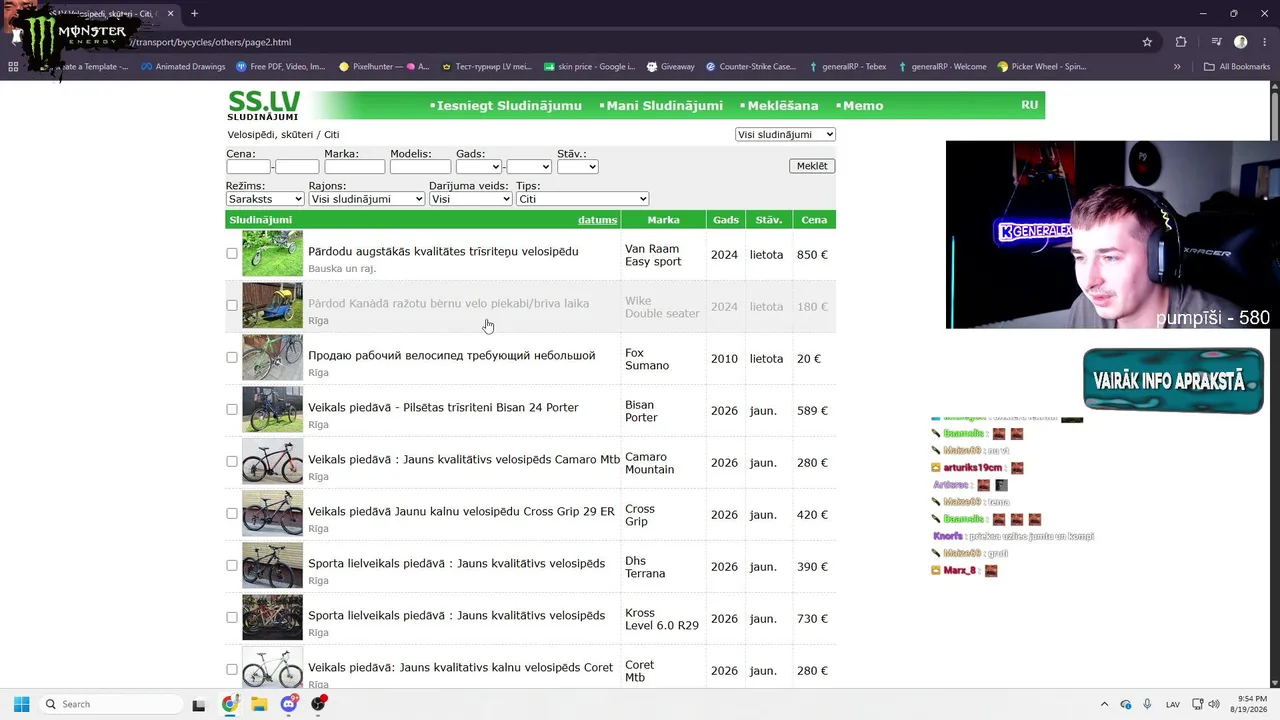Open the Free PDF, Video bookmark
Image resolution: width=1280 pixels, height=720 pixels.
coord(281,67)
